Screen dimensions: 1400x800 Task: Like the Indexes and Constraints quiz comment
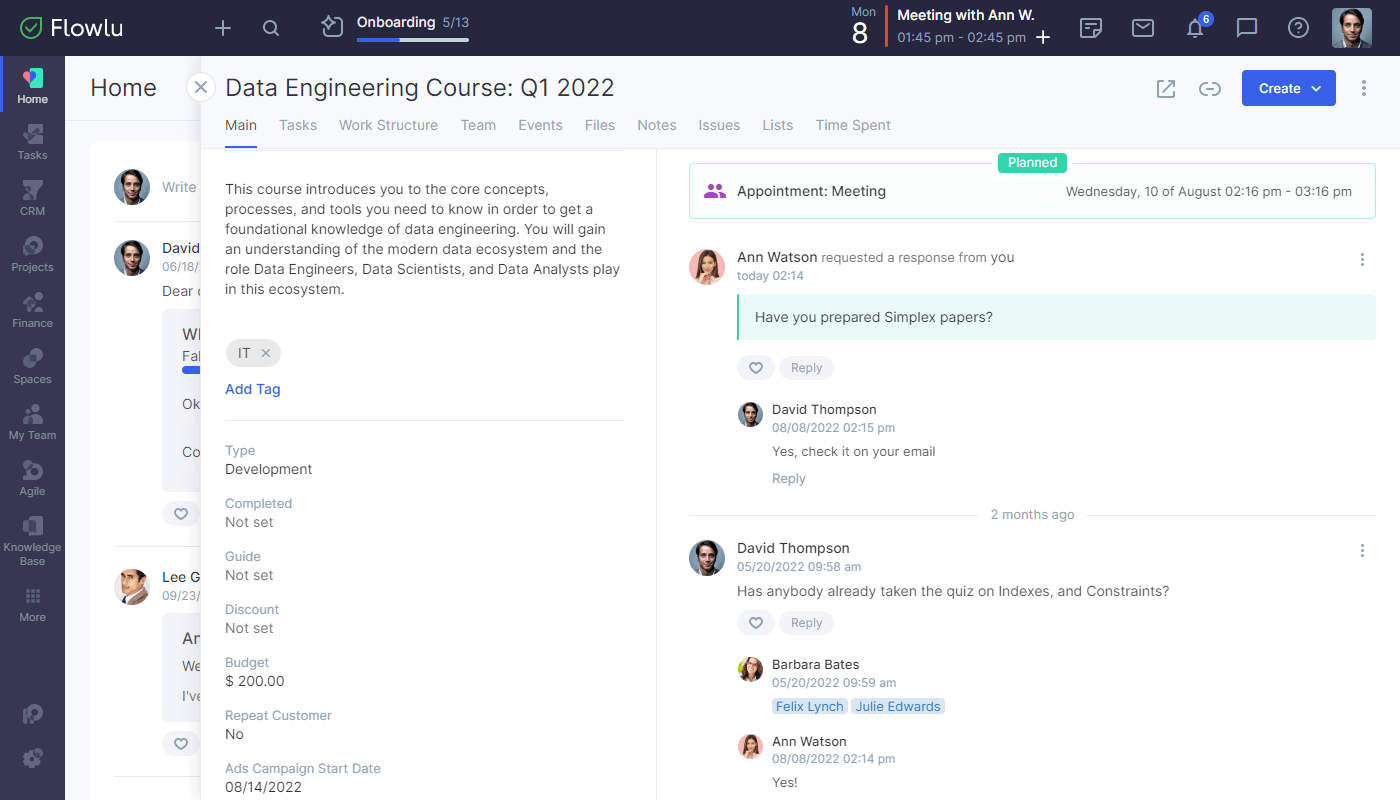click(x=756, y=623)
